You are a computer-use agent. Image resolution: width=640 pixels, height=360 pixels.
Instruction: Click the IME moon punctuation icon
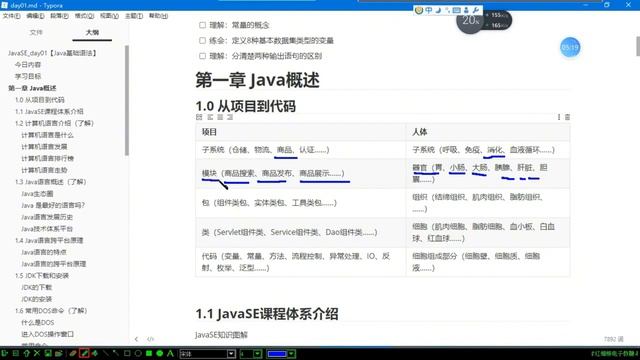tap(438, 10)
